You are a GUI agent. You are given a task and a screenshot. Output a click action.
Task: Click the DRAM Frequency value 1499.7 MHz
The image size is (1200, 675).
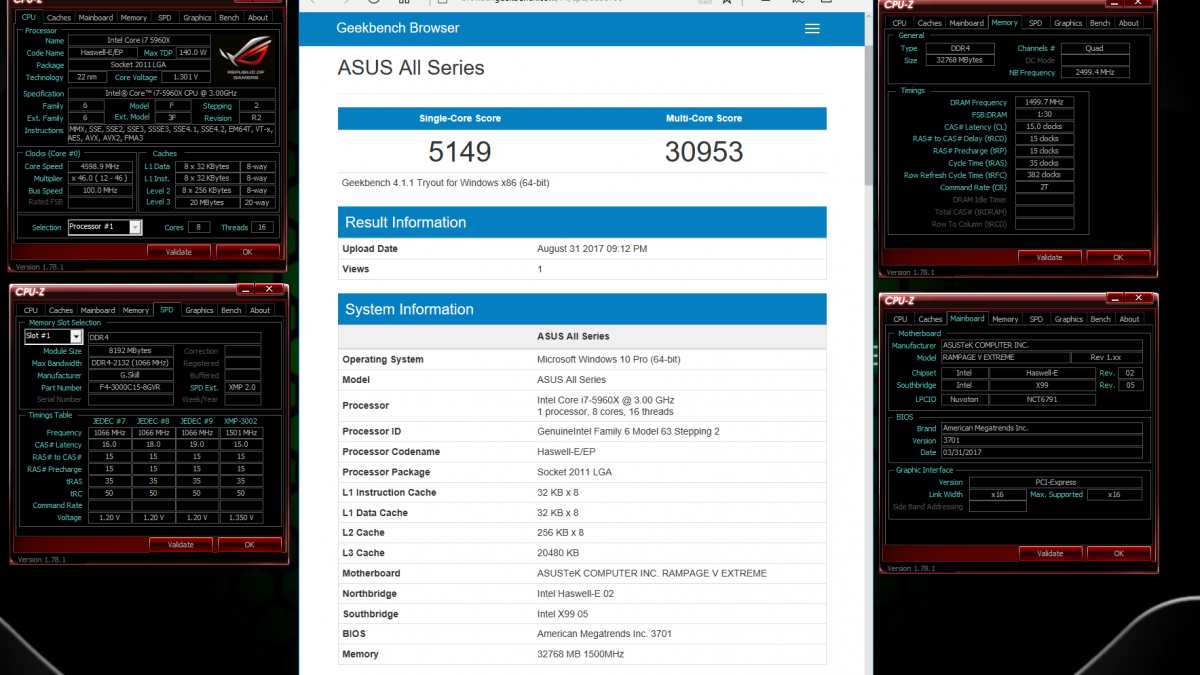tap(1044, 102)
